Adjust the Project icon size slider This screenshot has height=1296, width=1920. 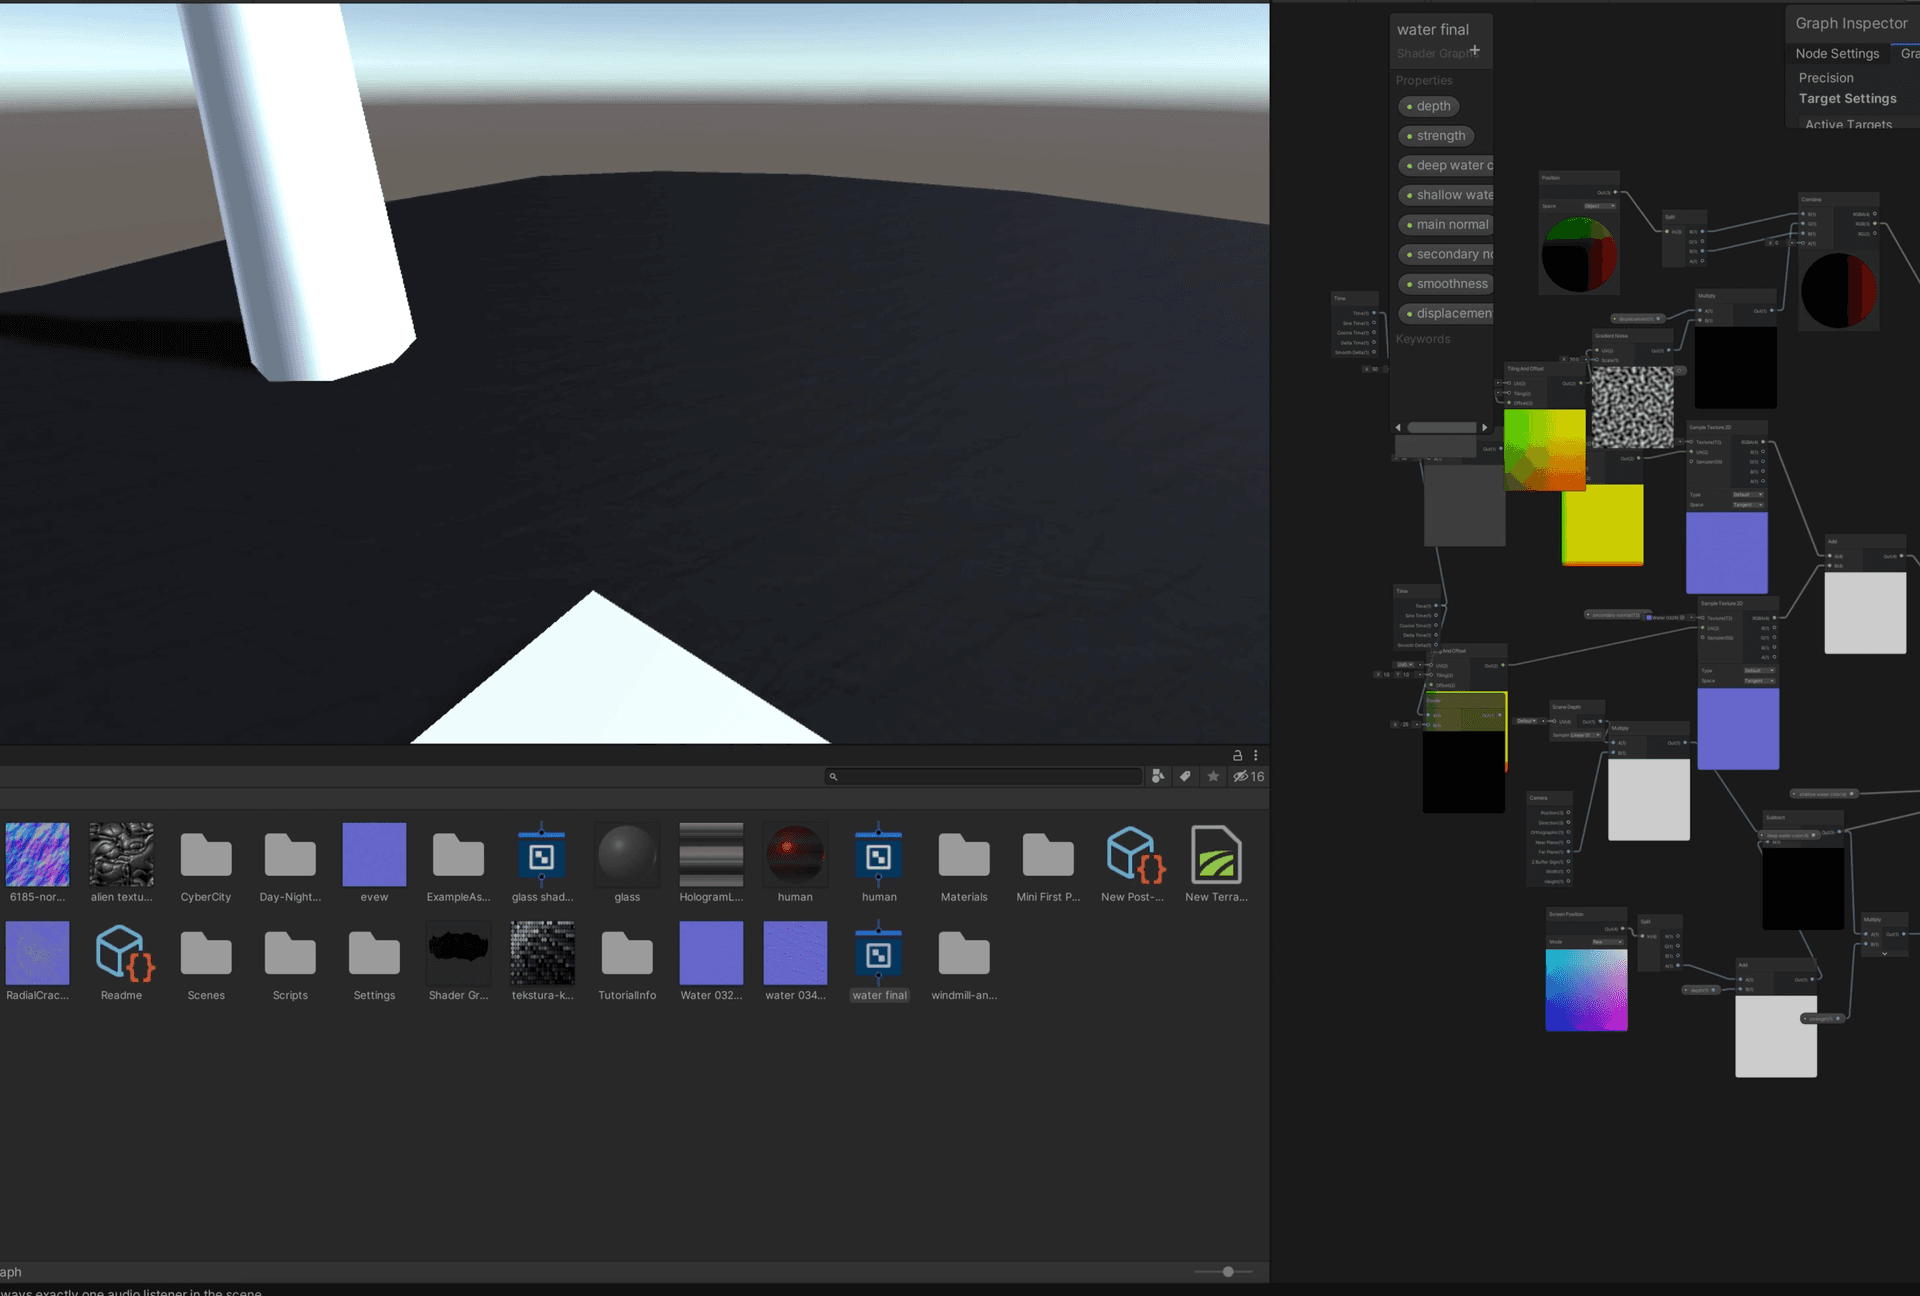[1228, 1272]
